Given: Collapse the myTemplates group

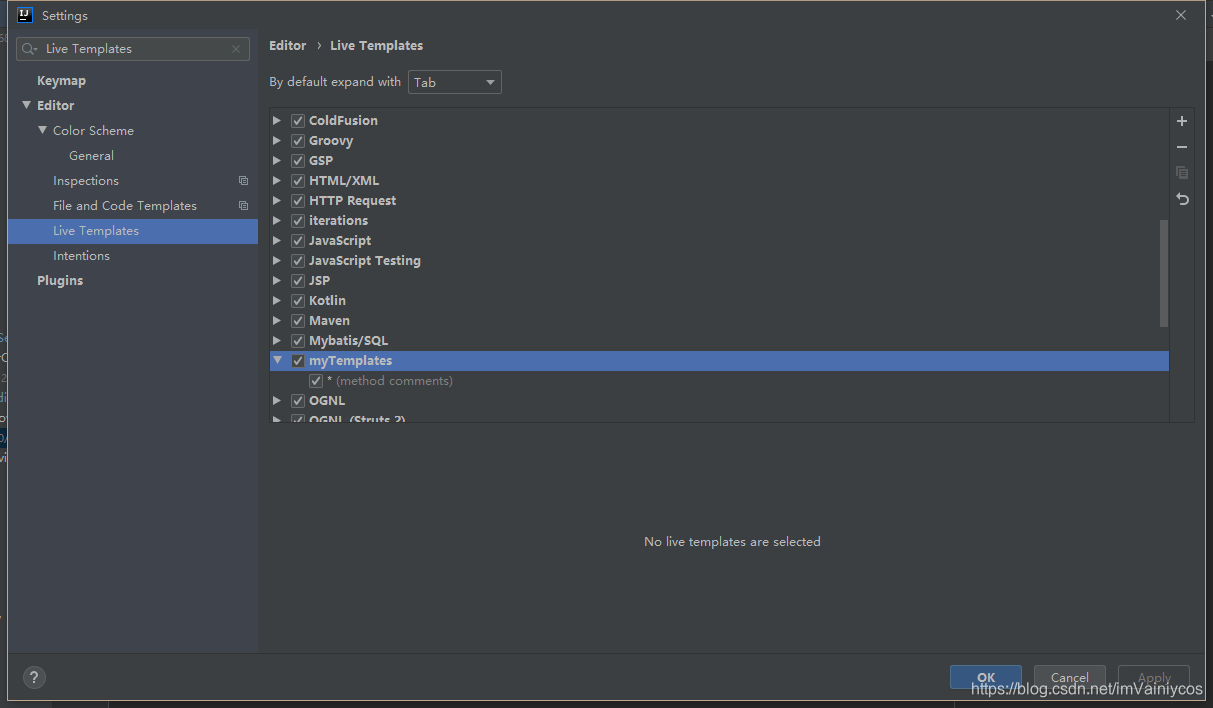Looking at the screenshot, I should coord(277,360).
